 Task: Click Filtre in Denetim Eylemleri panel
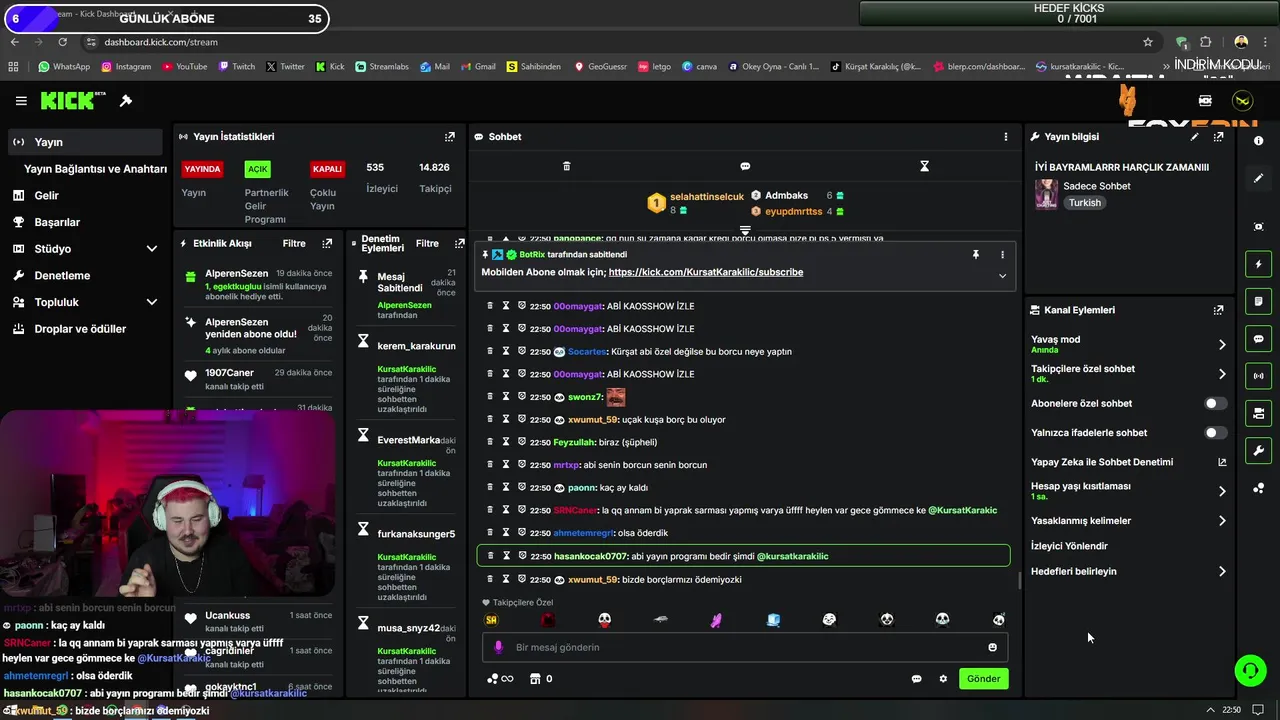(x=427, y=243)
